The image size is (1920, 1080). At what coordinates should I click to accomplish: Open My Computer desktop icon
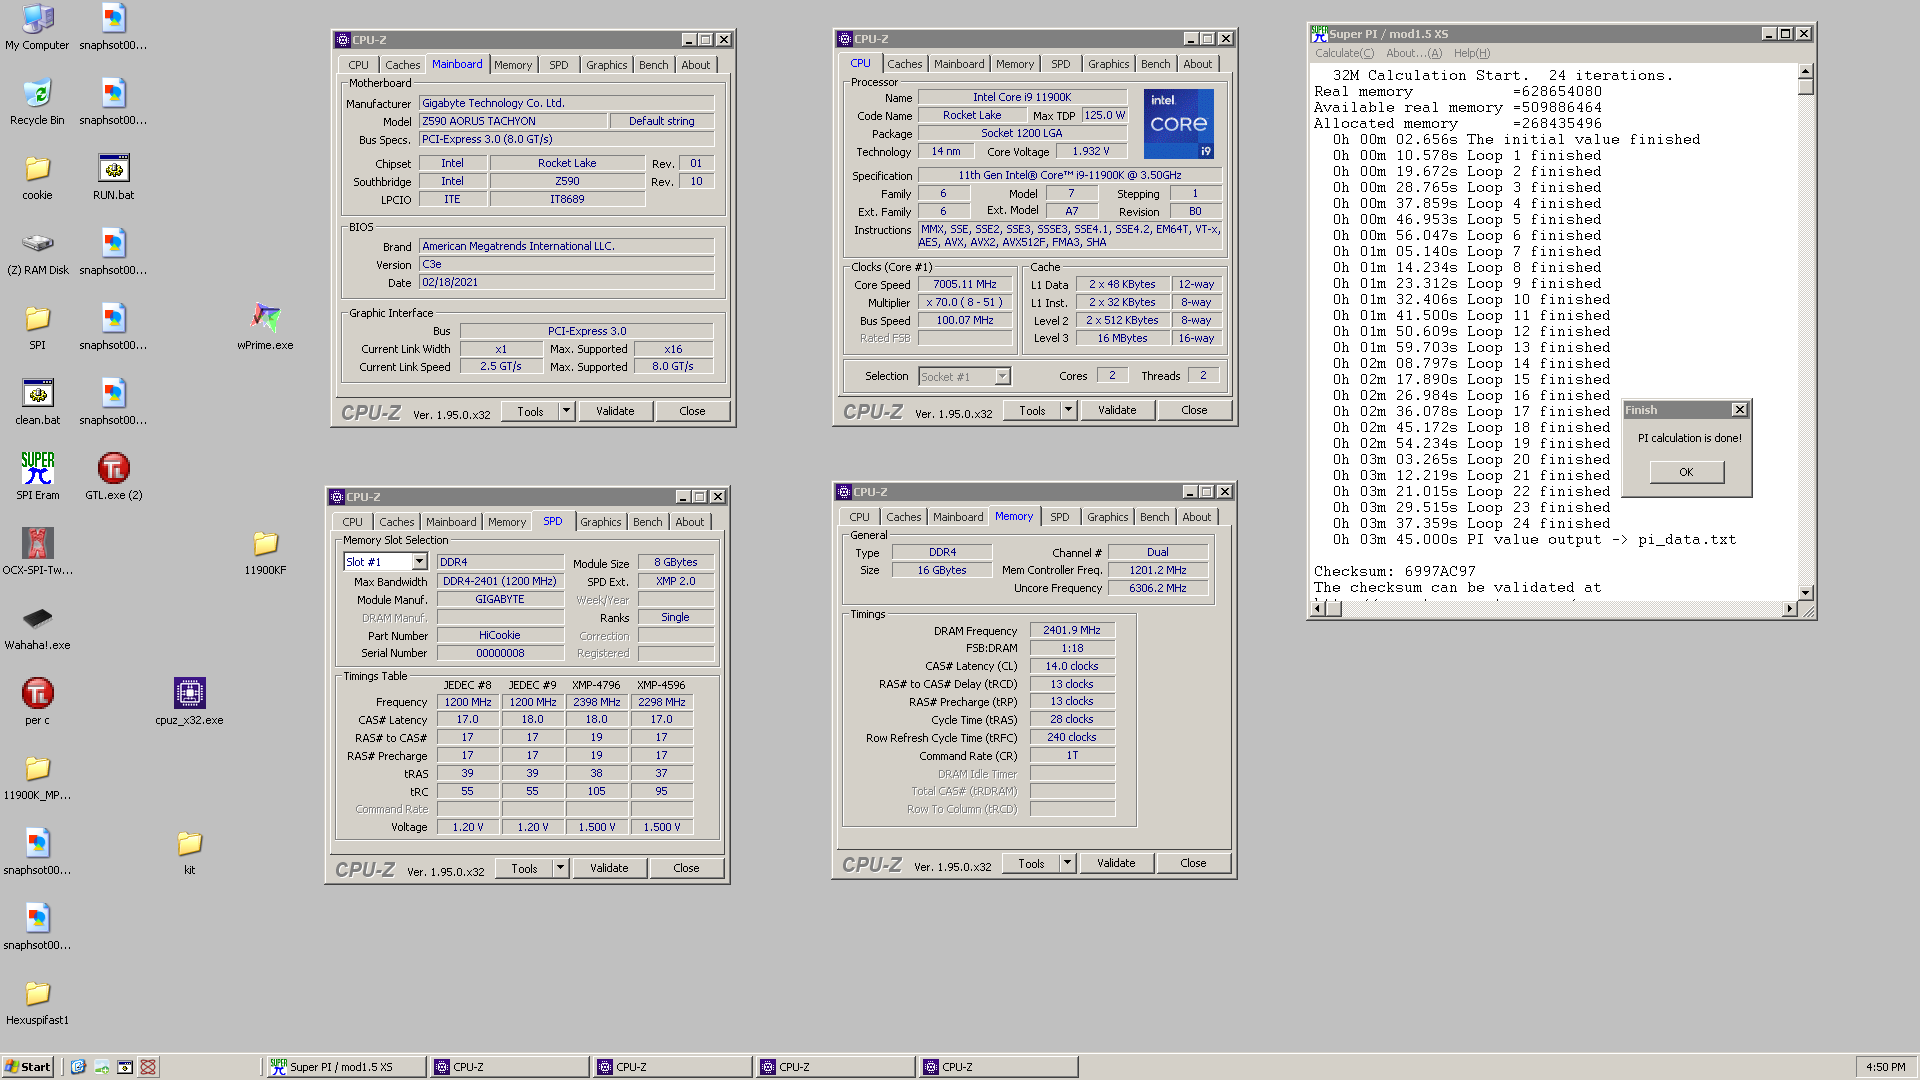[x=37, y=27]
